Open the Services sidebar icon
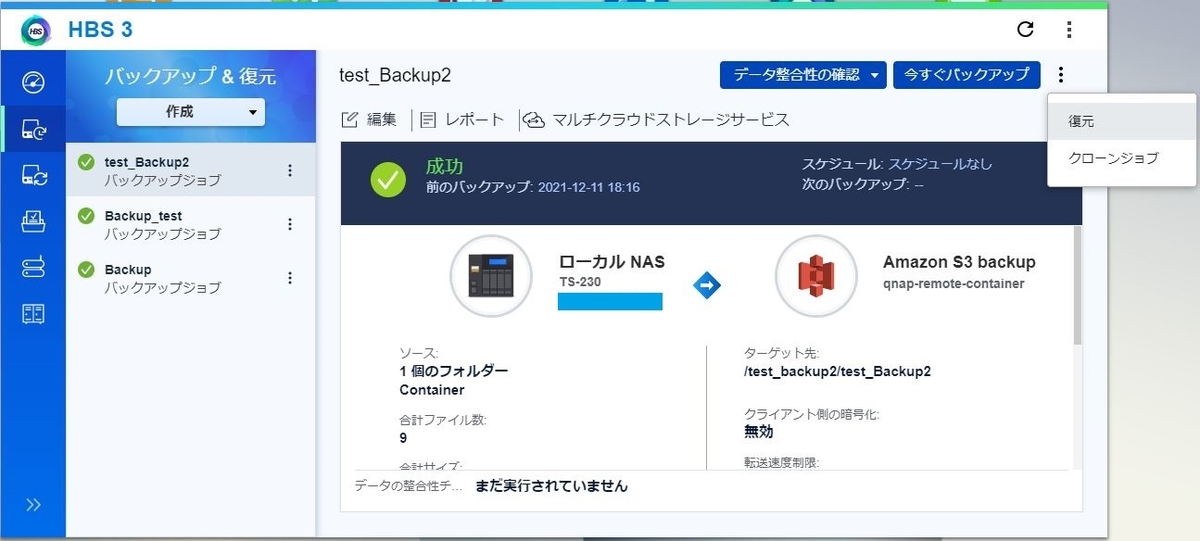Image resolution: width=1200 pixels, height=541 pixels. coord(33,222)
